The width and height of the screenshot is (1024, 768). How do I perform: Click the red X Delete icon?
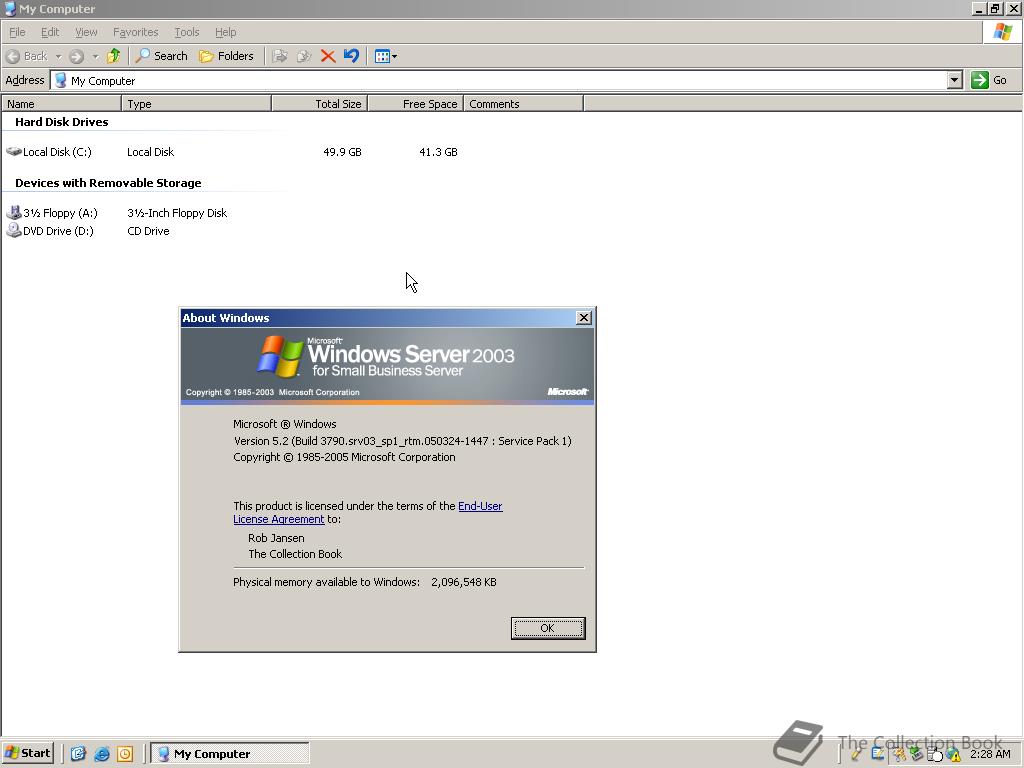pyautogui.click(x=328, y=56)
